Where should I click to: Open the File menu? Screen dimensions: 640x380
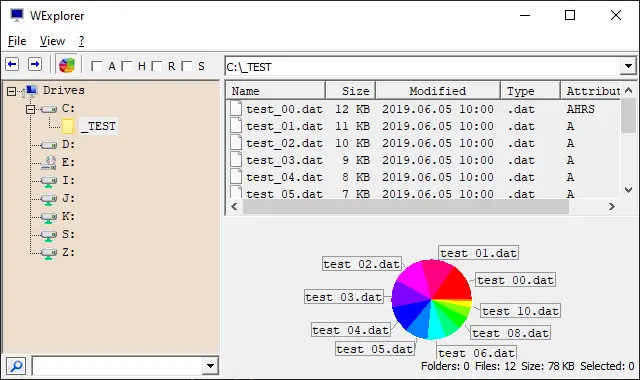pos(17,41)
